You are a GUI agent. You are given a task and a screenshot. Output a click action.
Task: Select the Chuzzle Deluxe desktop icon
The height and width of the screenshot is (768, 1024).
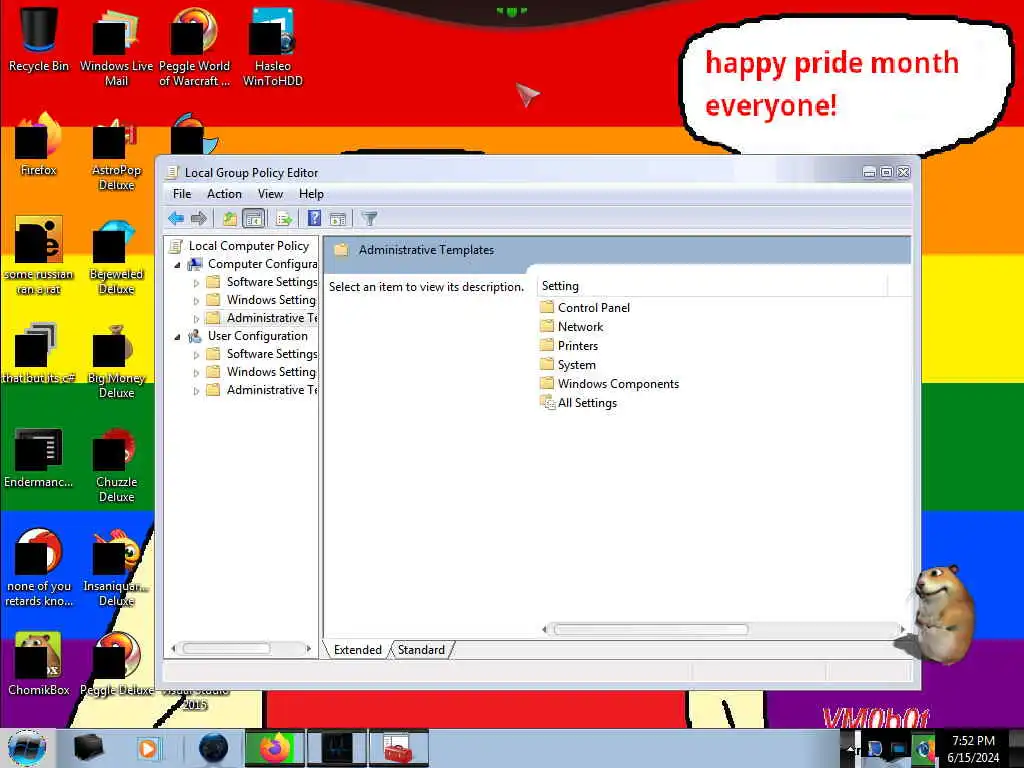coord(116,464)
